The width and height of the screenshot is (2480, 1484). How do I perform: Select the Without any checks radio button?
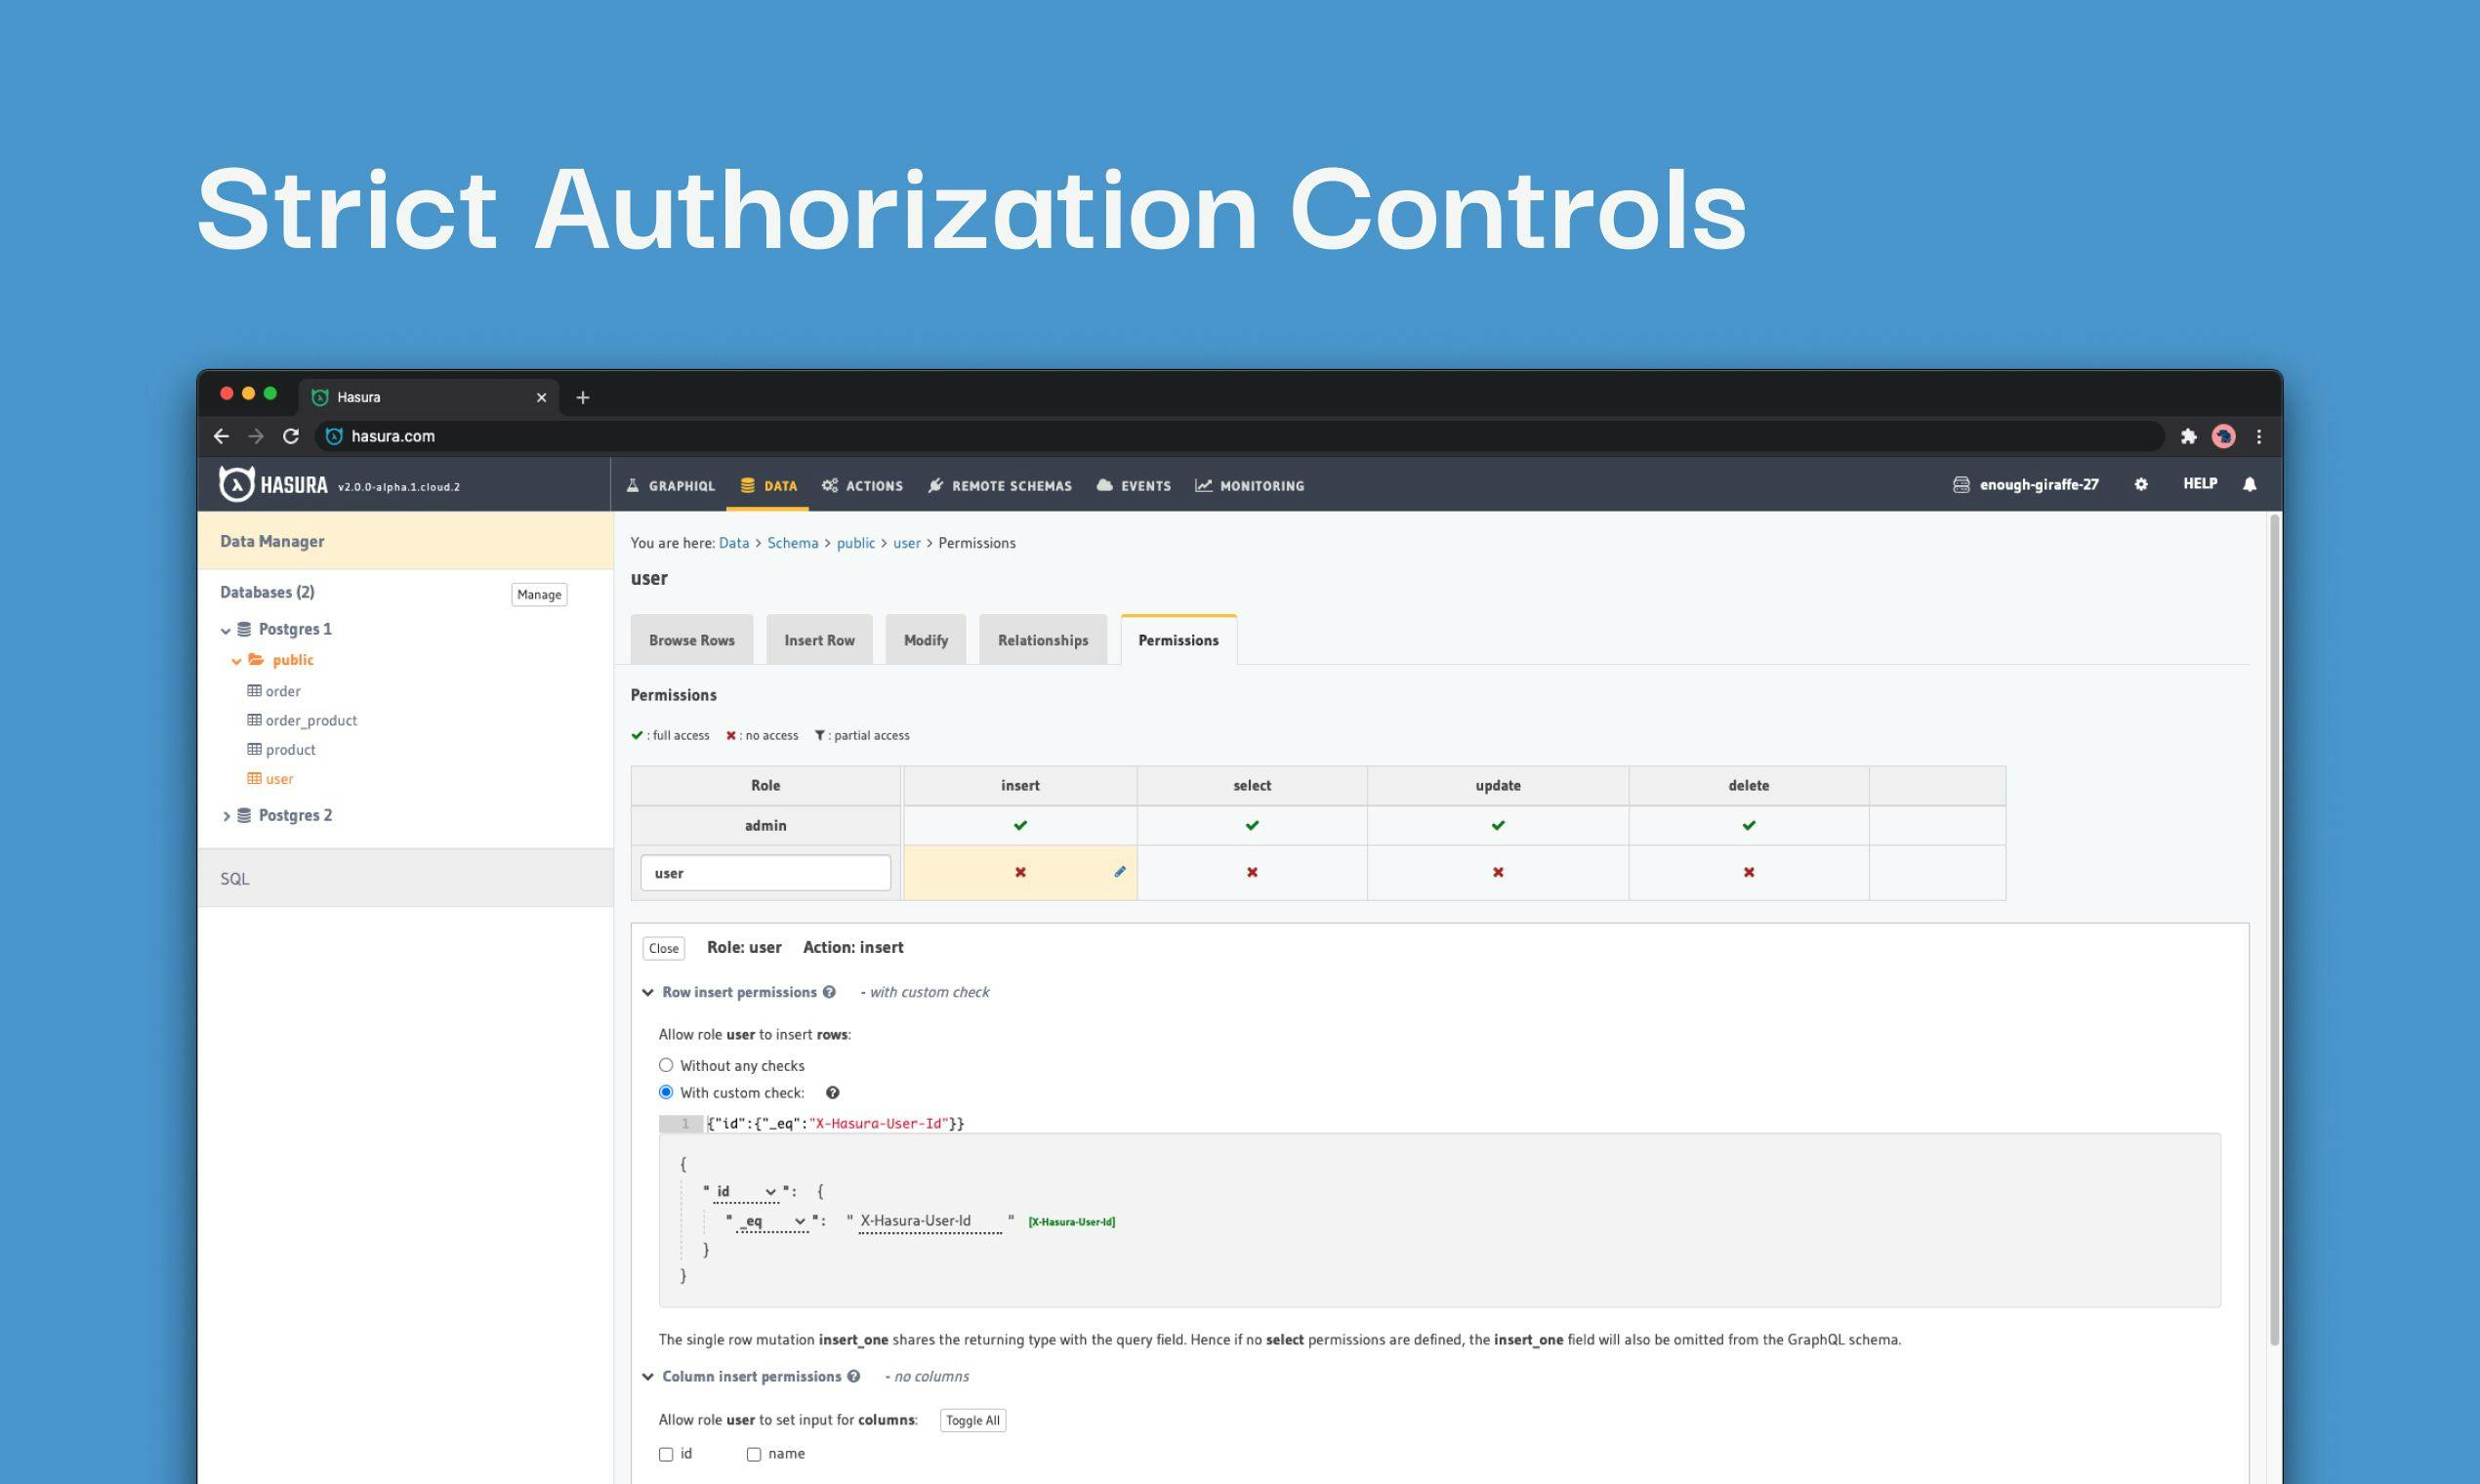click(x=666, y=1065)
